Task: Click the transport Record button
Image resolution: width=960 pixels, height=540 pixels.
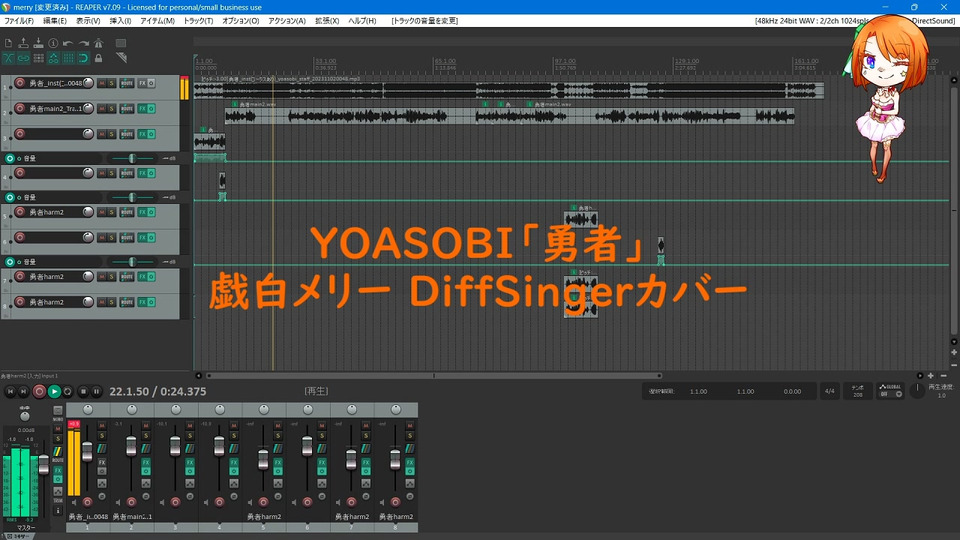Action: (39, 391)
